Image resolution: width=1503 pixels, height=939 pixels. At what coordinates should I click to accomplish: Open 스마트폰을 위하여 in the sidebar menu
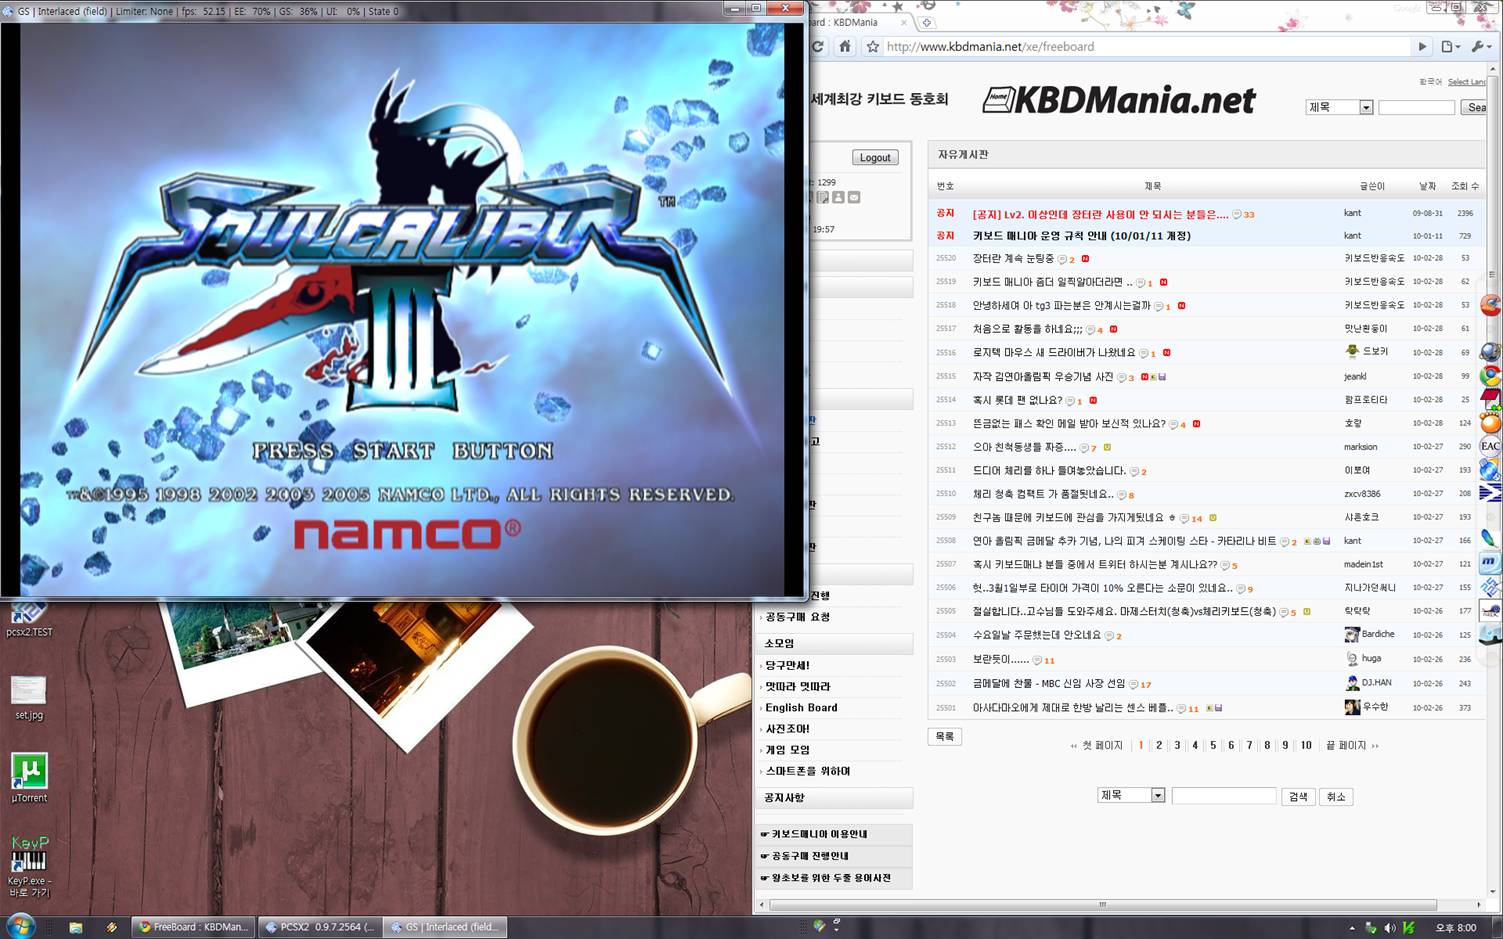click(807, 770)
